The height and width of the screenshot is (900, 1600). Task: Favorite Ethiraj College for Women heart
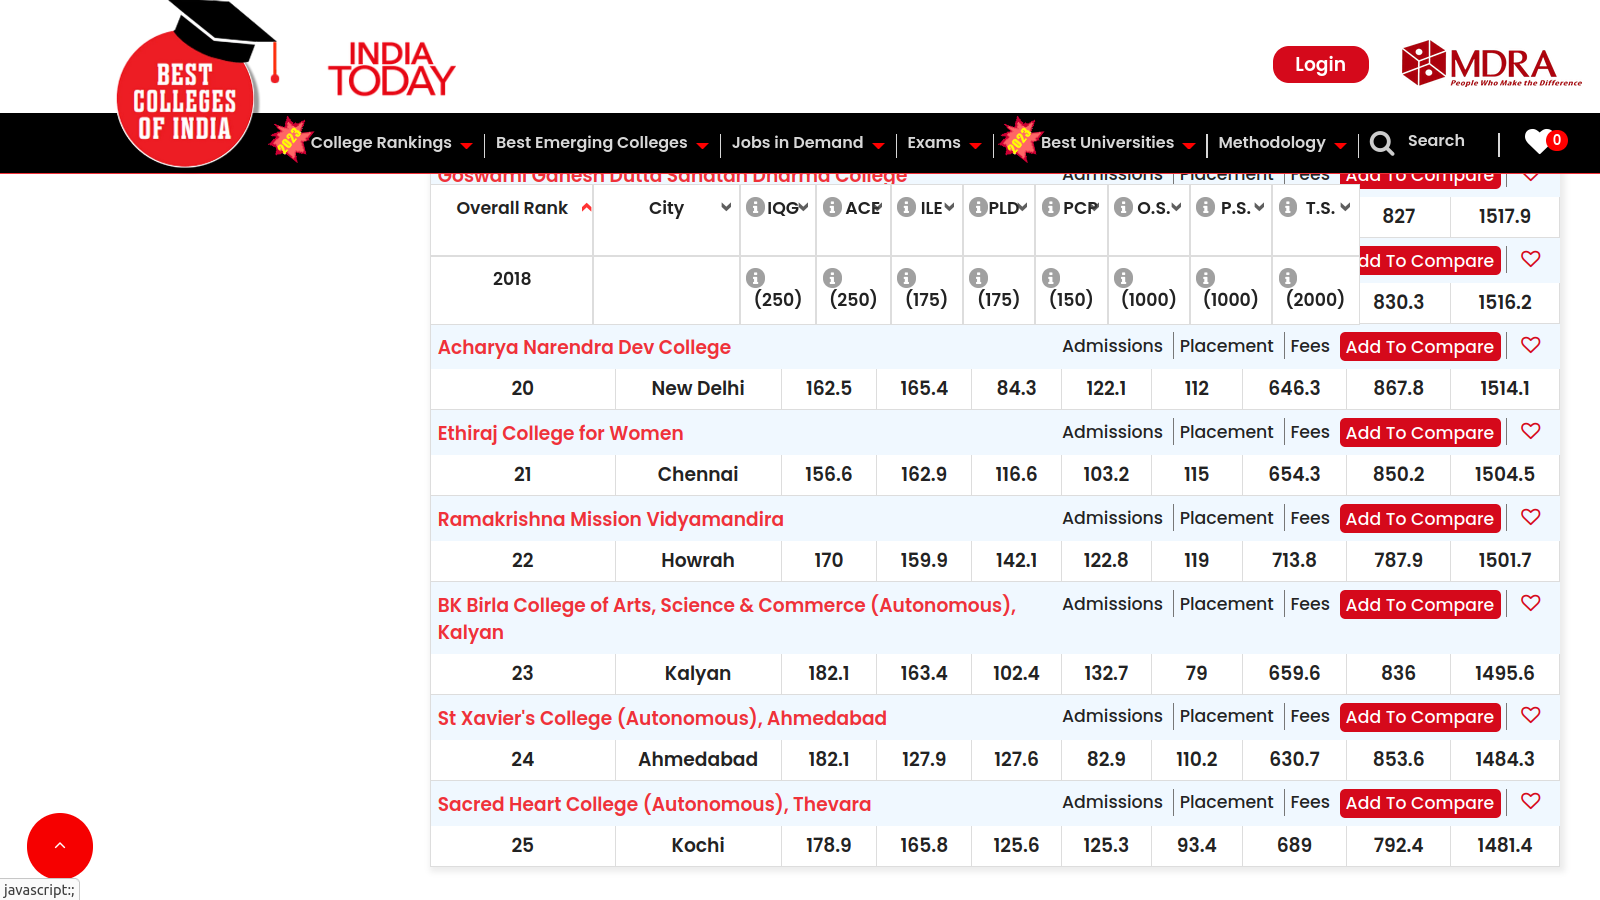click(x=1531, y=431)
